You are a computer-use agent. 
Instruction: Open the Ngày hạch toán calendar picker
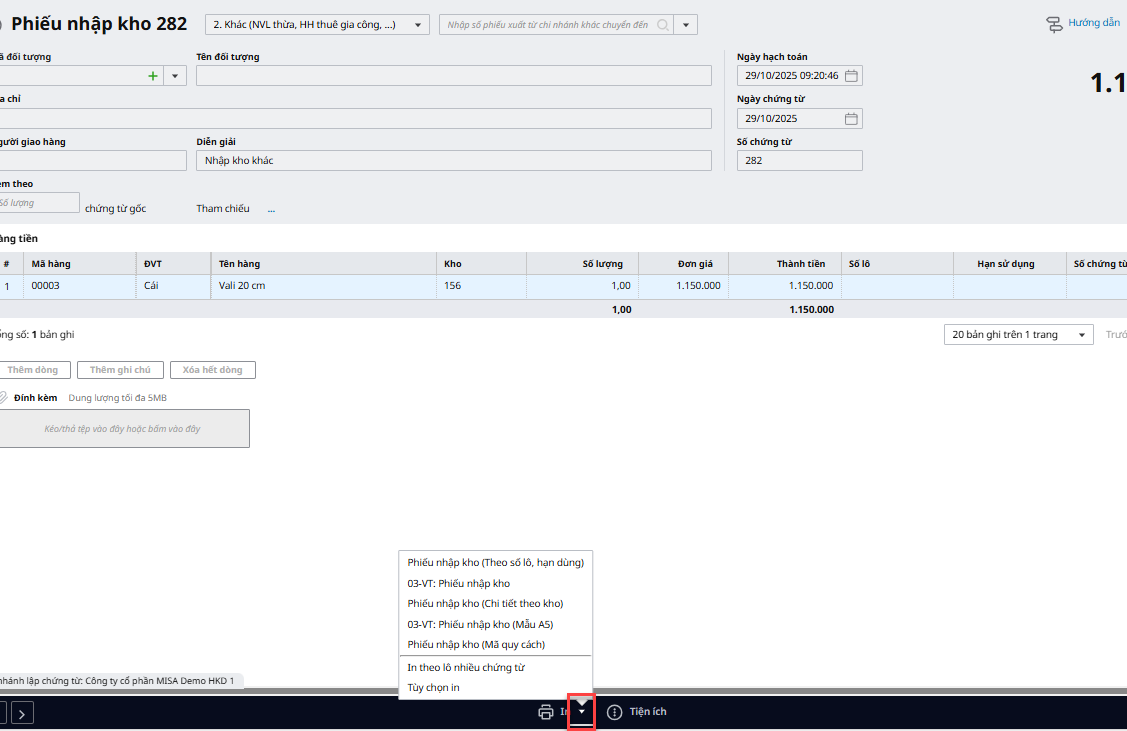click(851, 76)
